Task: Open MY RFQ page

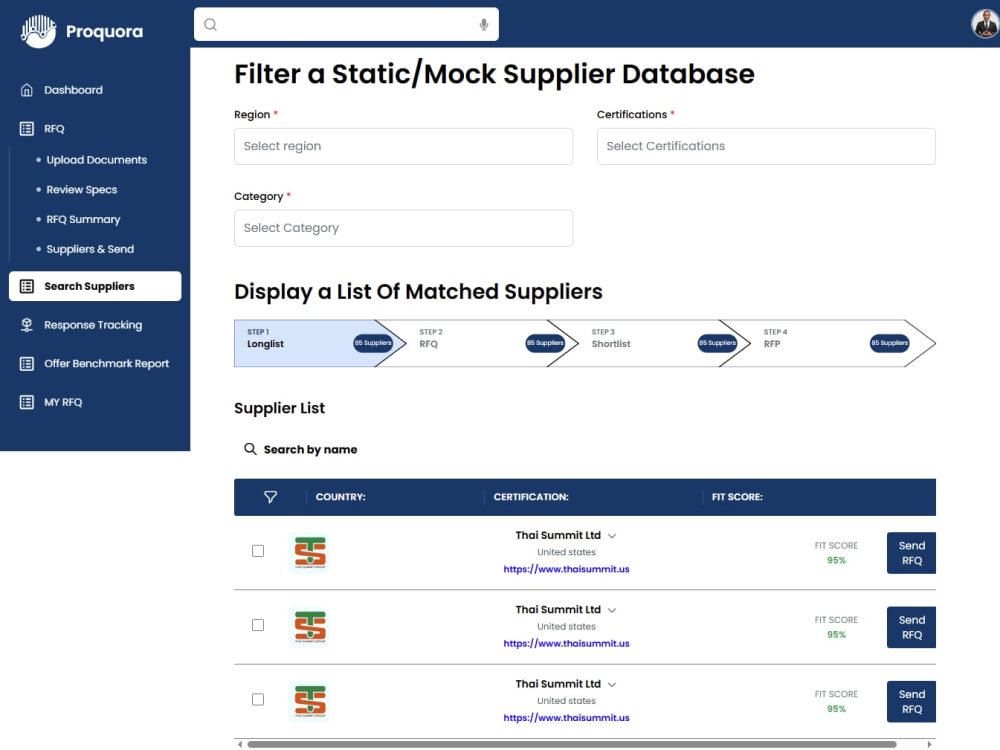Action: pos(63,402)
